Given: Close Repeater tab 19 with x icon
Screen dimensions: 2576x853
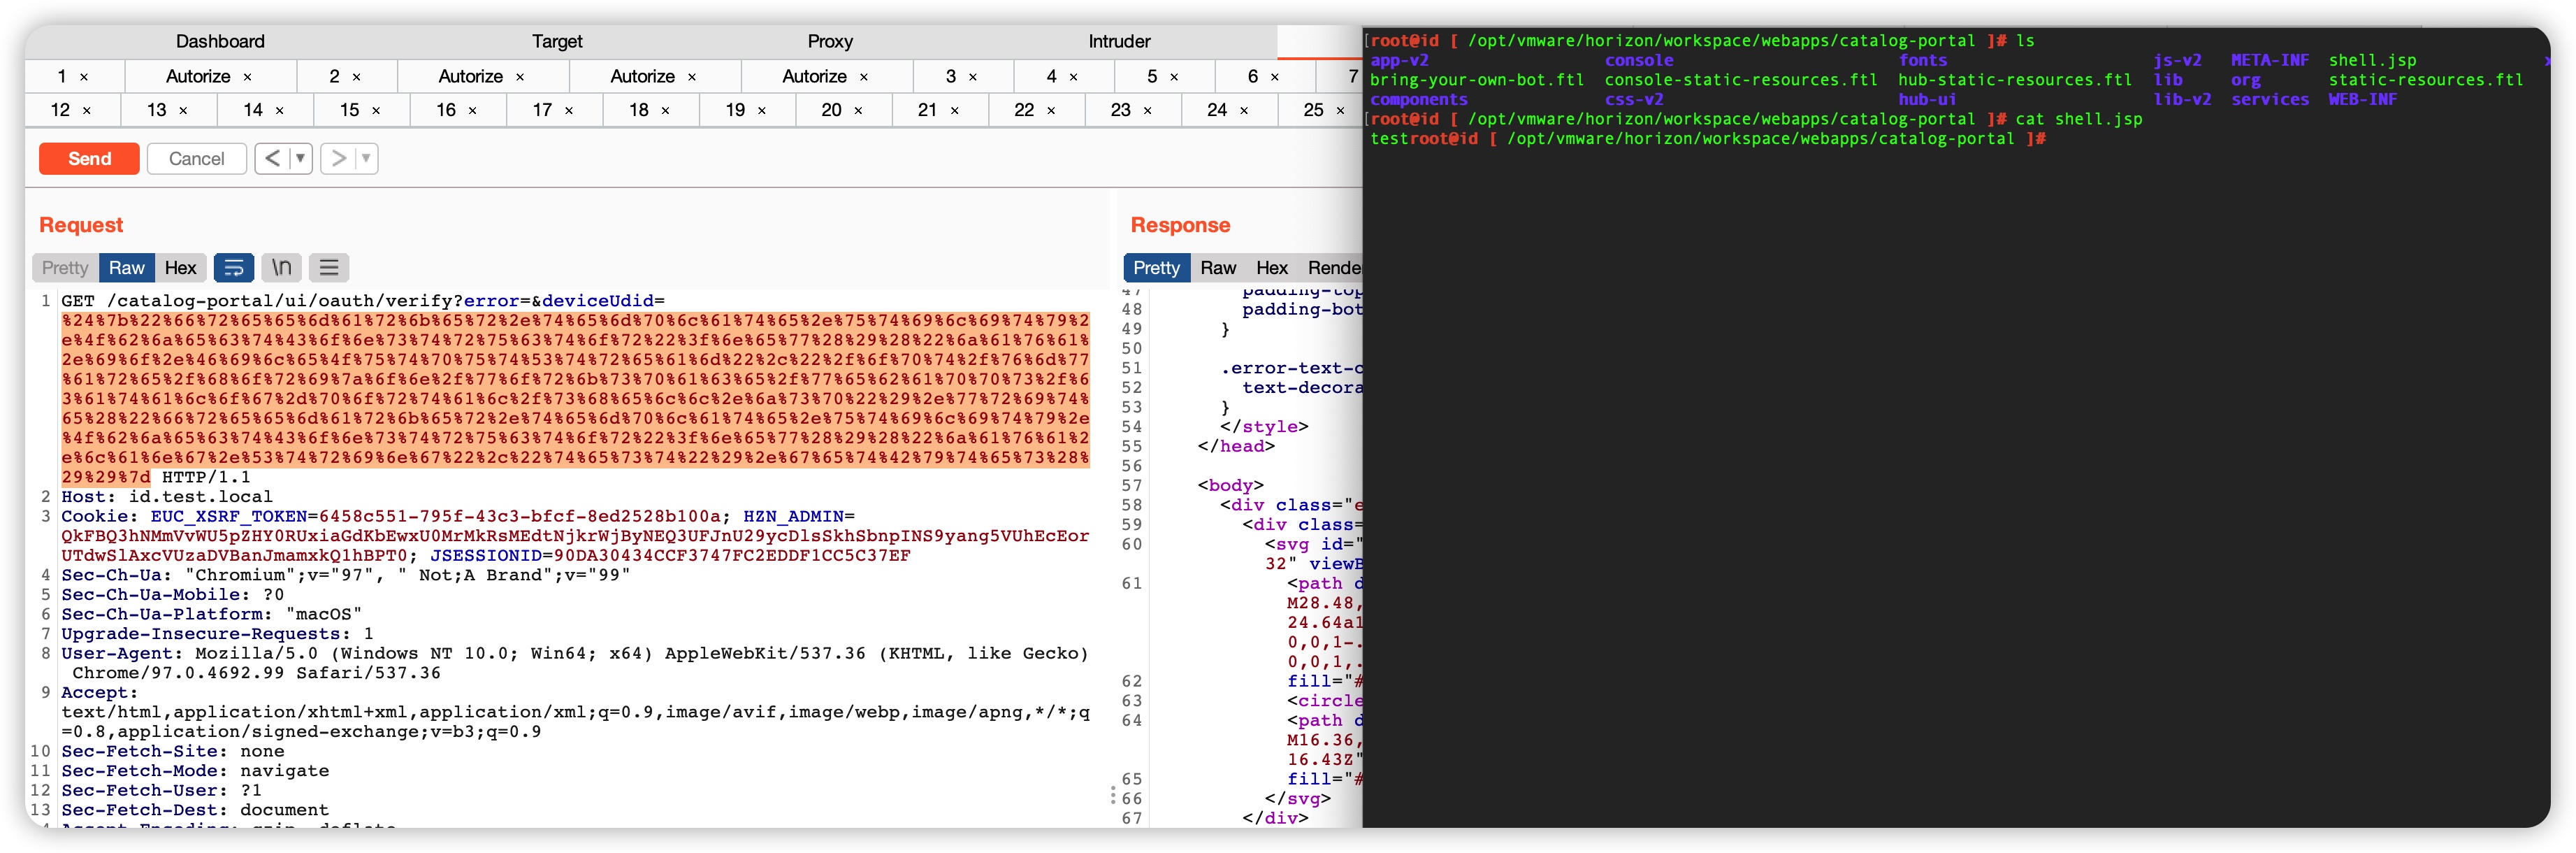Looking at the screenshot, I should pos(762,111).
